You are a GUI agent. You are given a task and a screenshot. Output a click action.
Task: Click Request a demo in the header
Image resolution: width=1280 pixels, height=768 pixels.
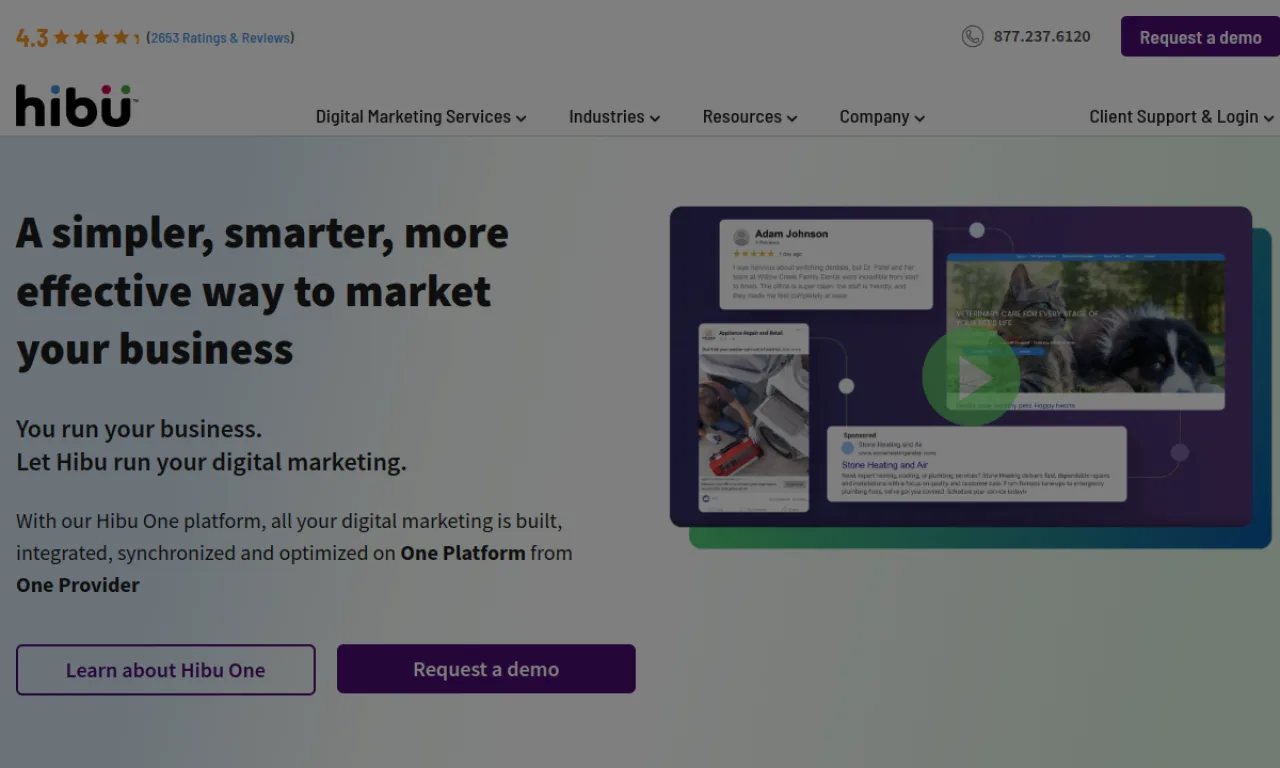tap(1200, 37)
